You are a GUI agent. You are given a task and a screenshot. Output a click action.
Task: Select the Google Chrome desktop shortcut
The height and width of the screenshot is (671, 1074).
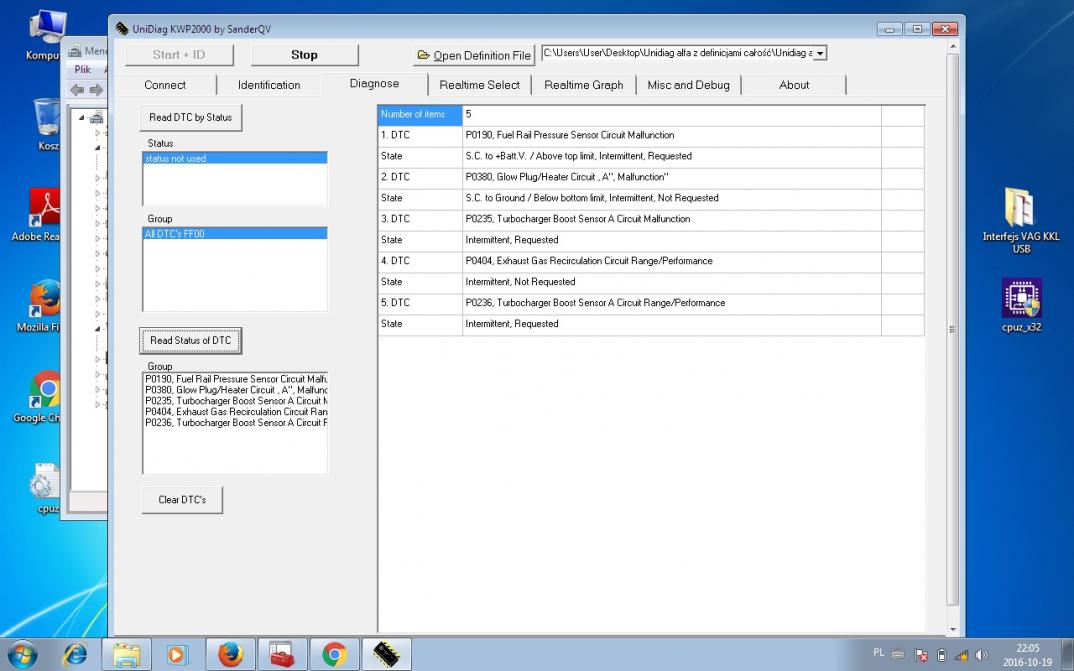[x=40, y=396]
